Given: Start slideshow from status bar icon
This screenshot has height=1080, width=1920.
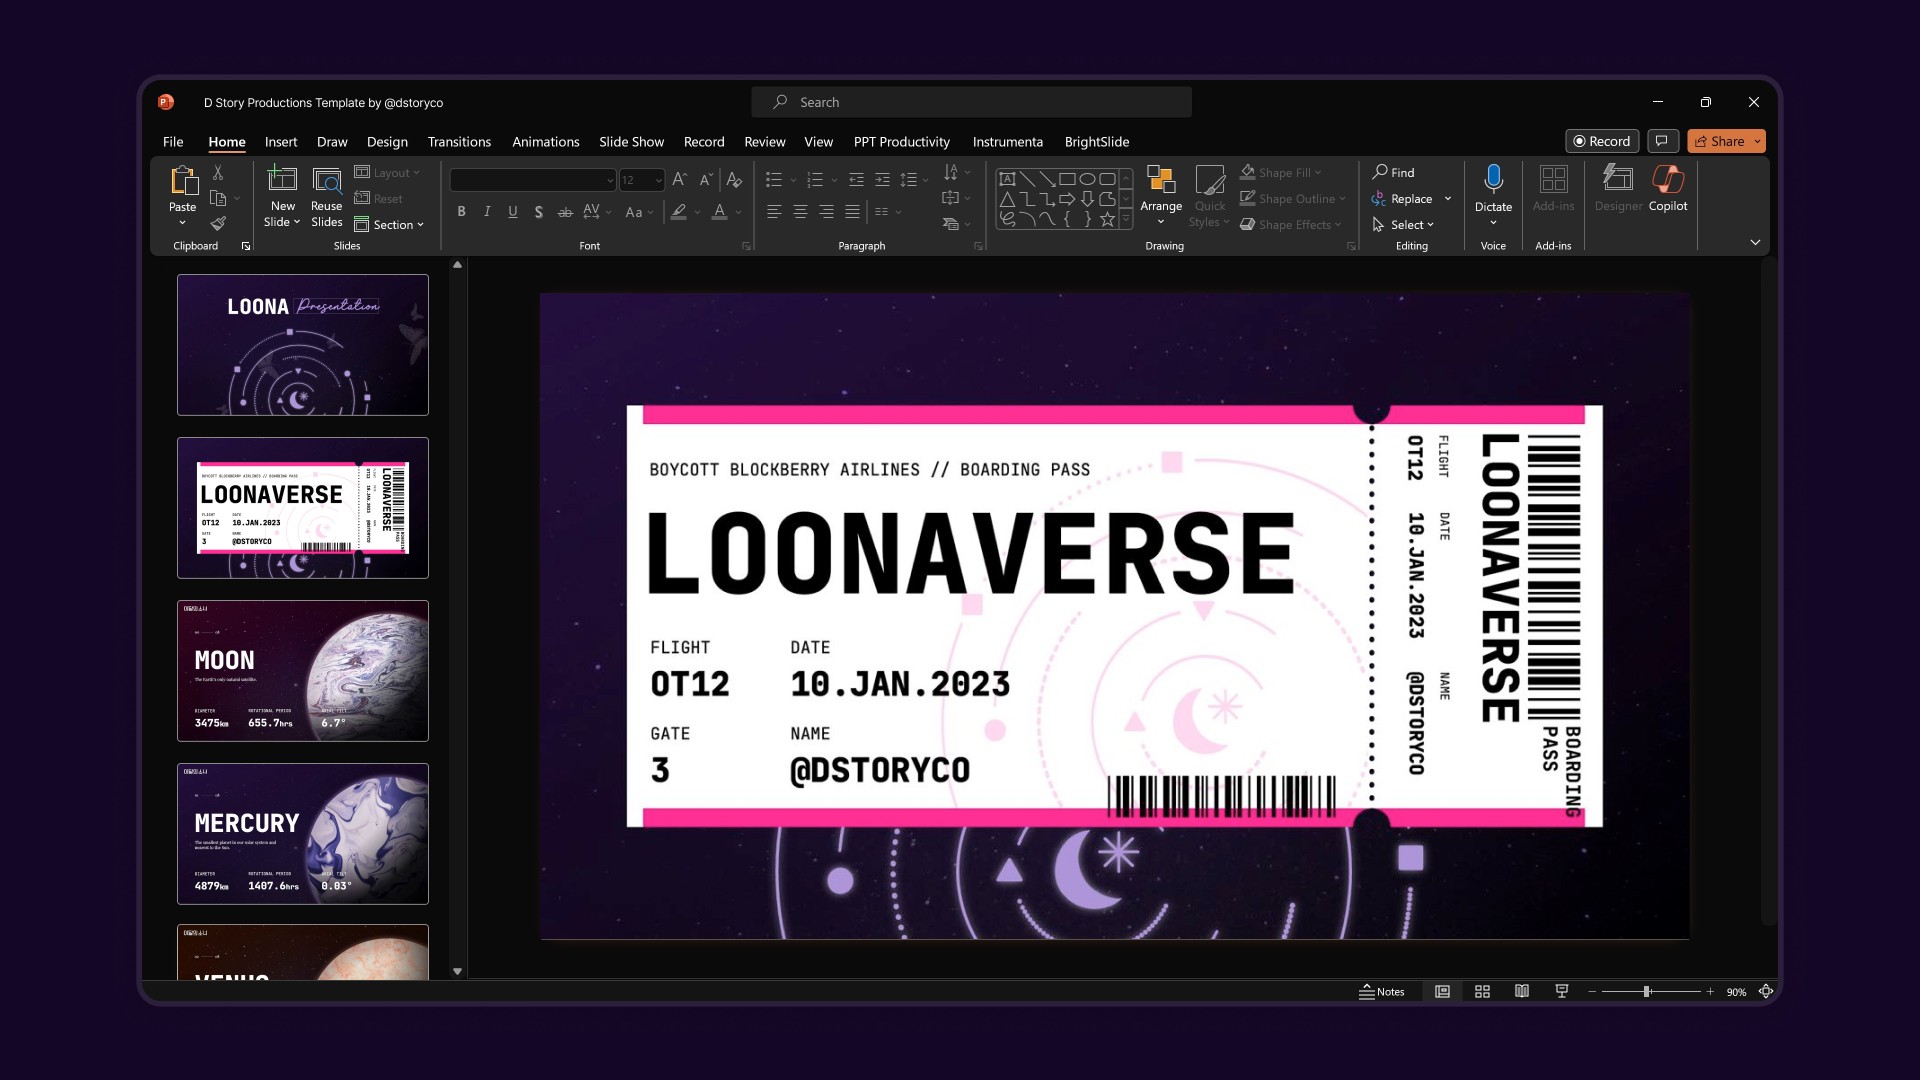Looking at the screenshot, I should (x=1561, y=991).
